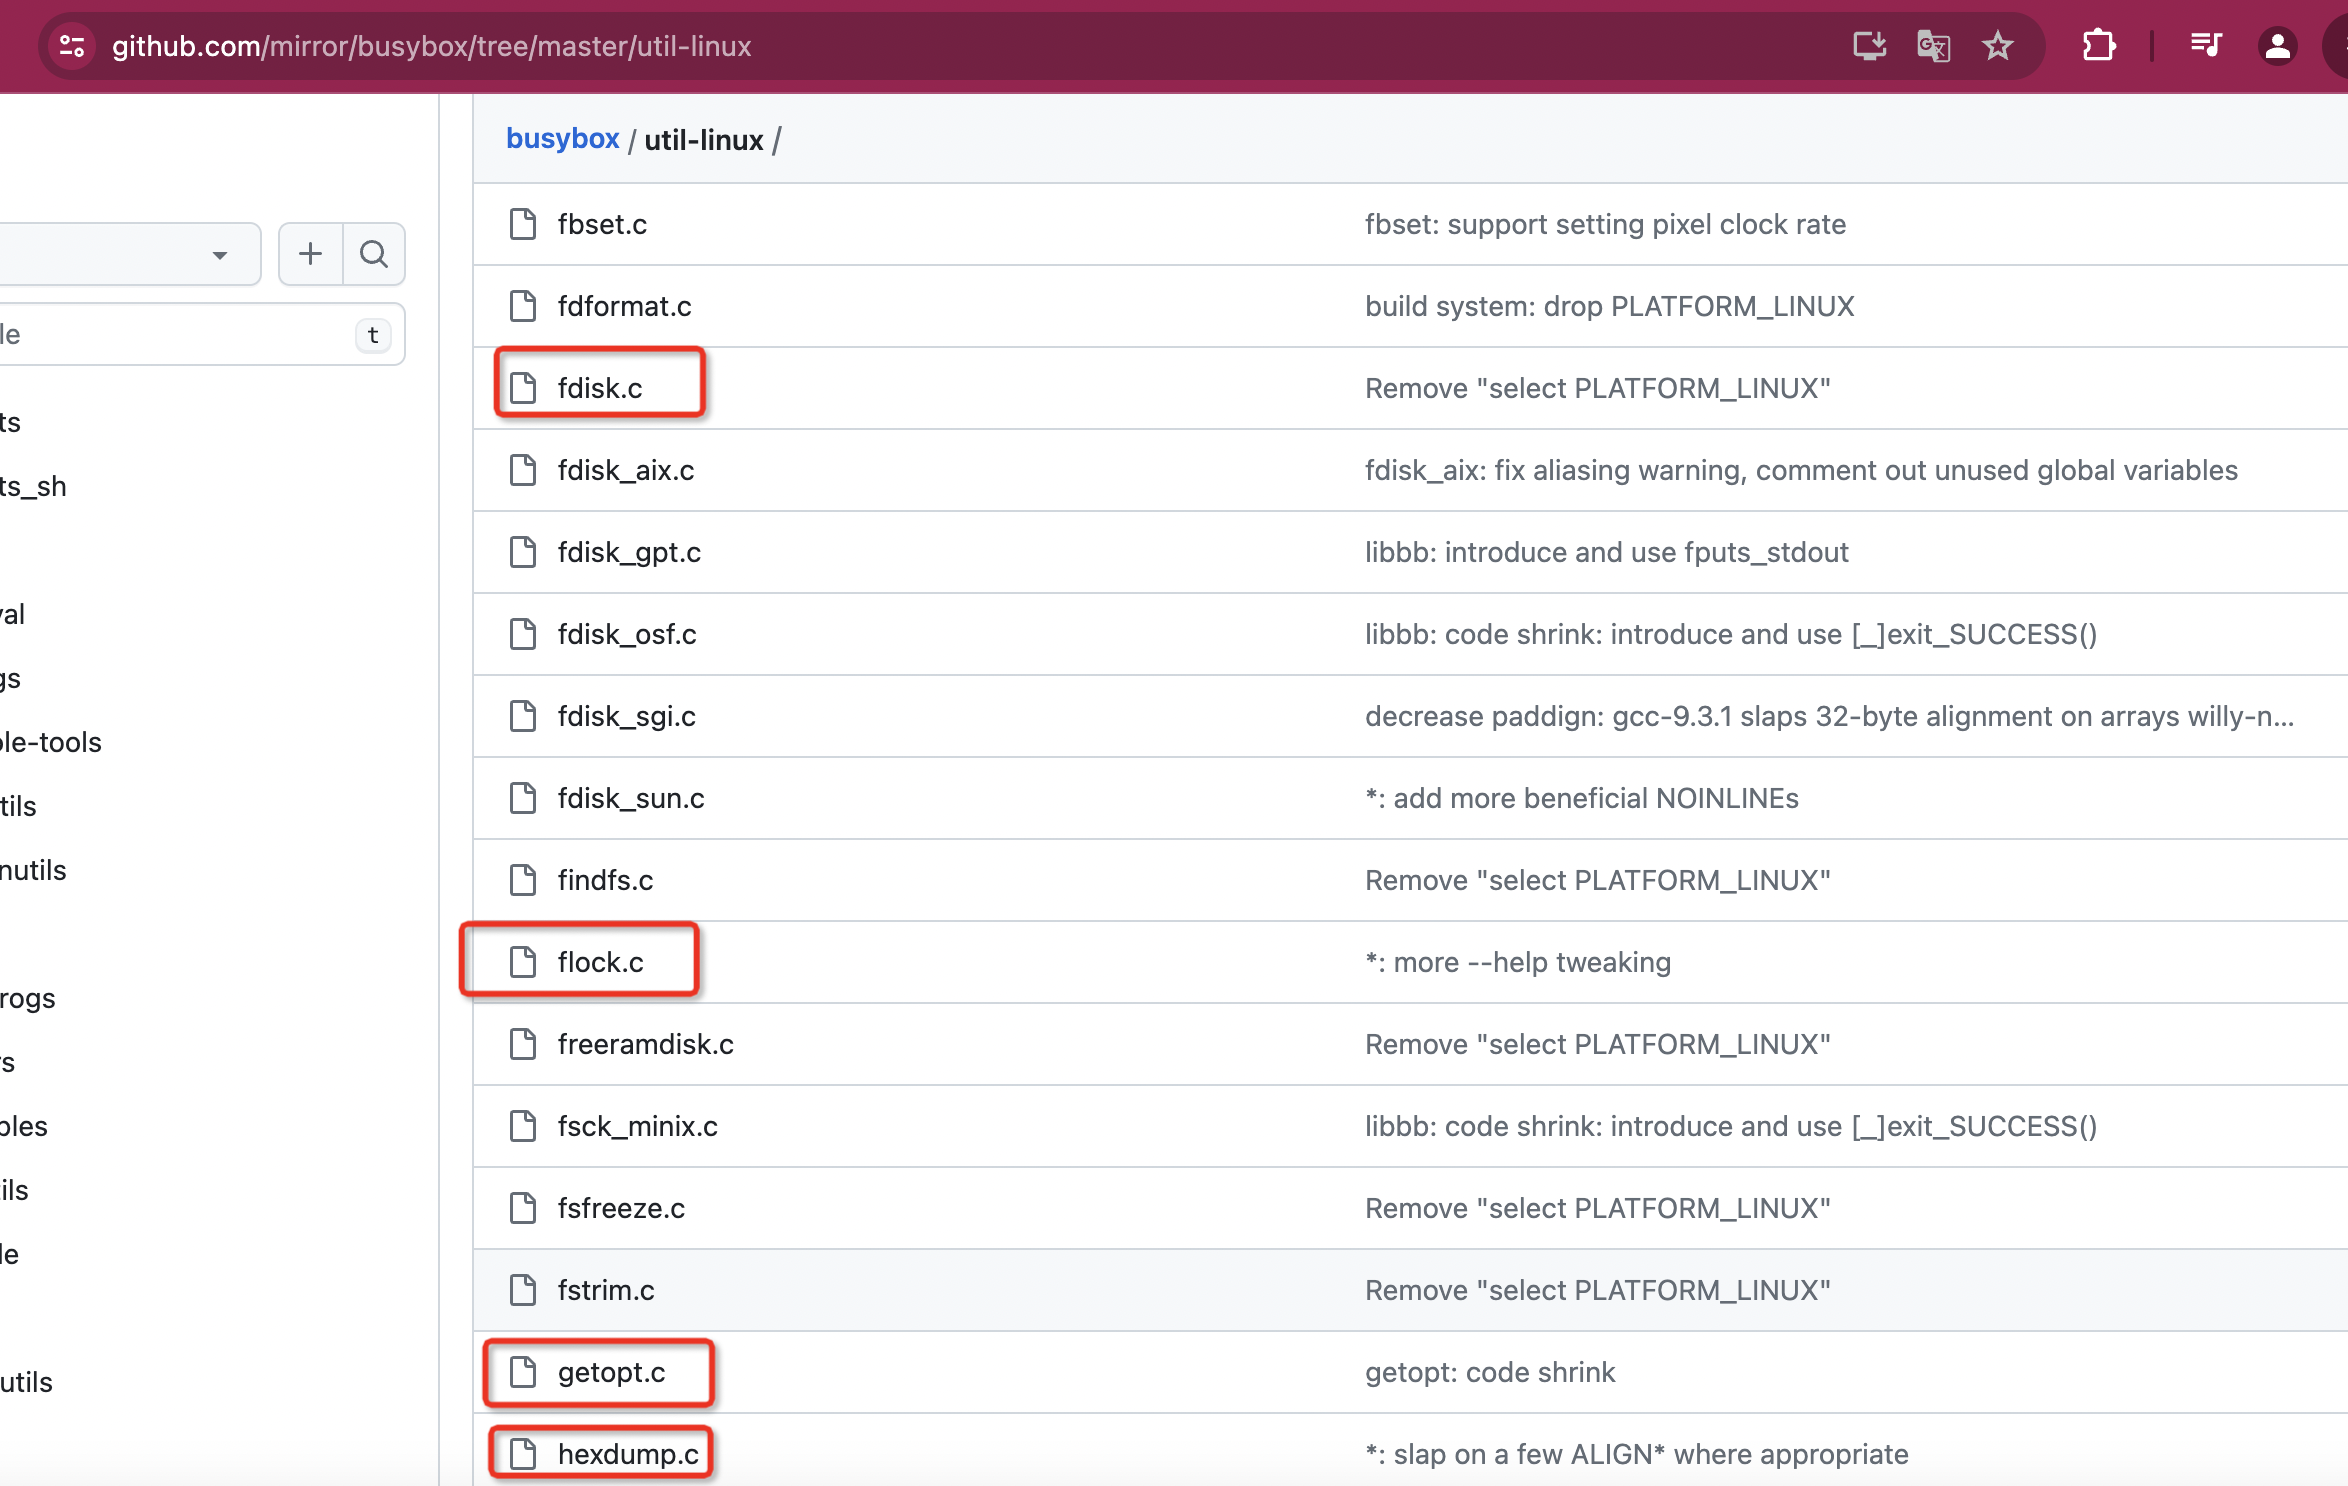2348x1486 pixels.
Task: Open commit 'decrease paddign: gcc-9.3.1 slaps'
Action: click(1830, 716)
